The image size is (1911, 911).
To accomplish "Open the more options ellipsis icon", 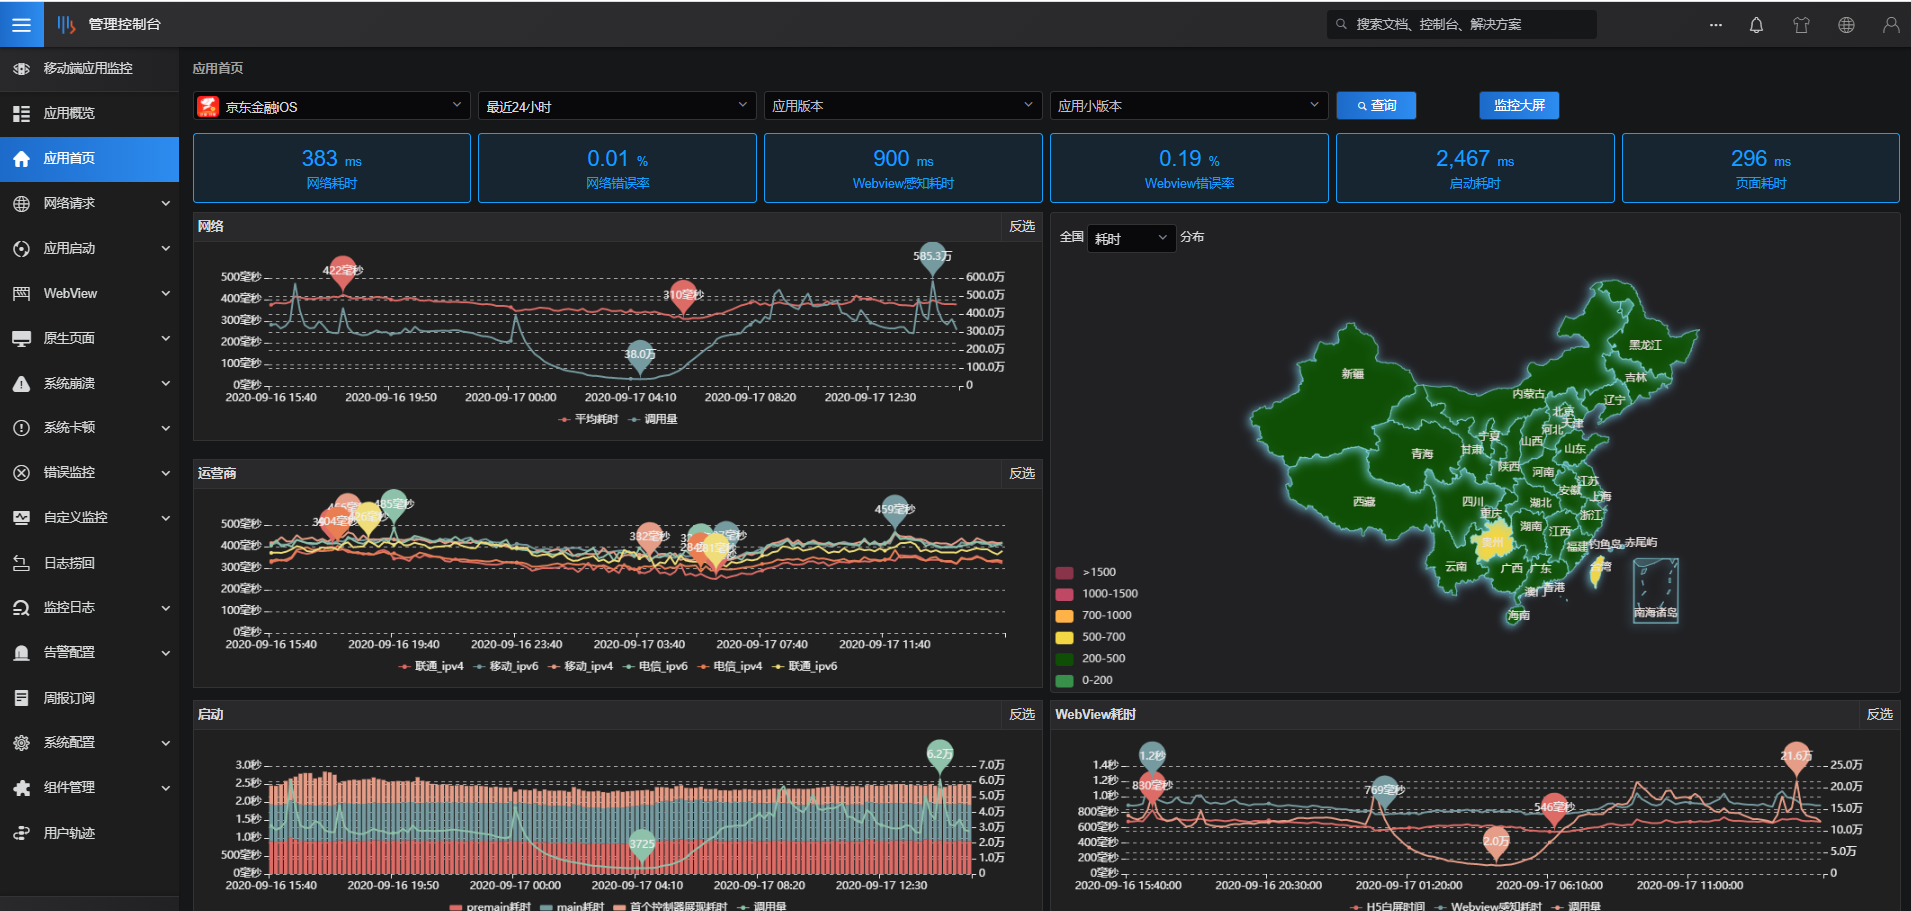I will pyautogui.click(x=1716, y=25).
